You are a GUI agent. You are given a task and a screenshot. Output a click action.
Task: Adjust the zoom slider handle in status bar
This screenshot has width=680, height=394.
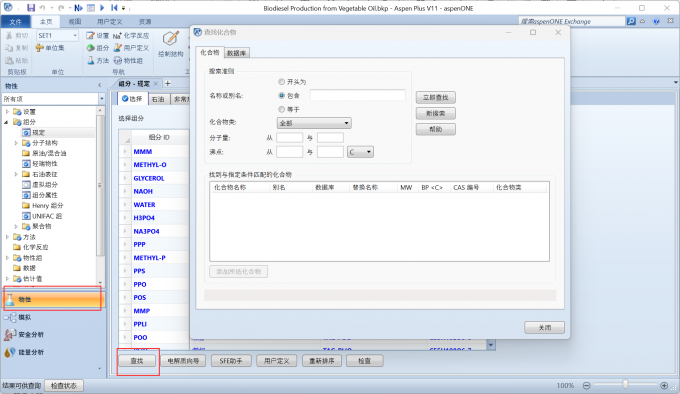(625, 384)
